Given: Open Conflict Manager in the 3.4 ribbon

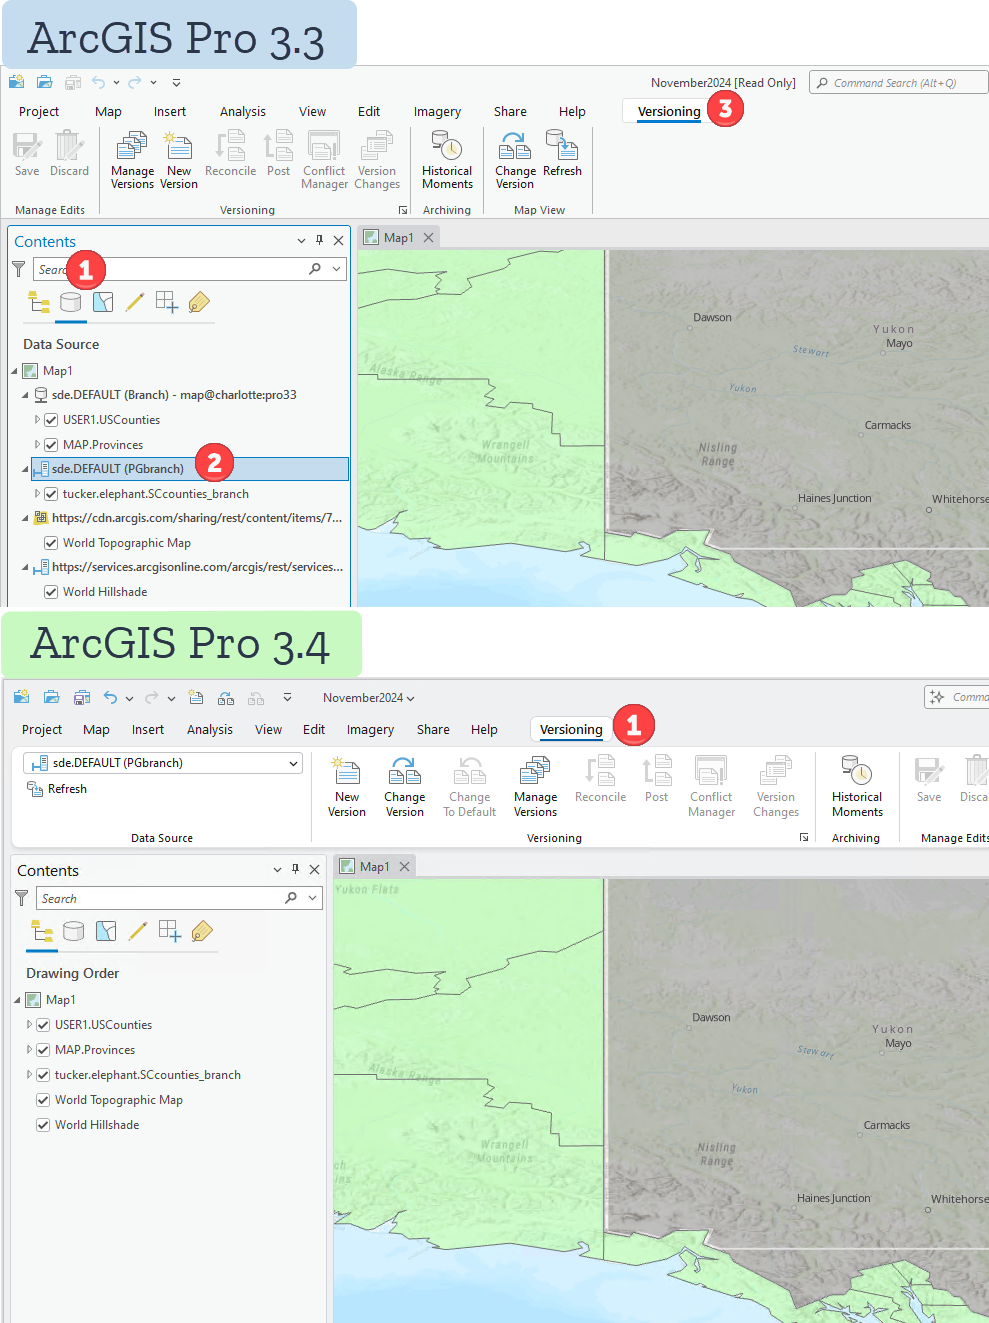Looking at the screenshot, I should click(x=711, y=787).
